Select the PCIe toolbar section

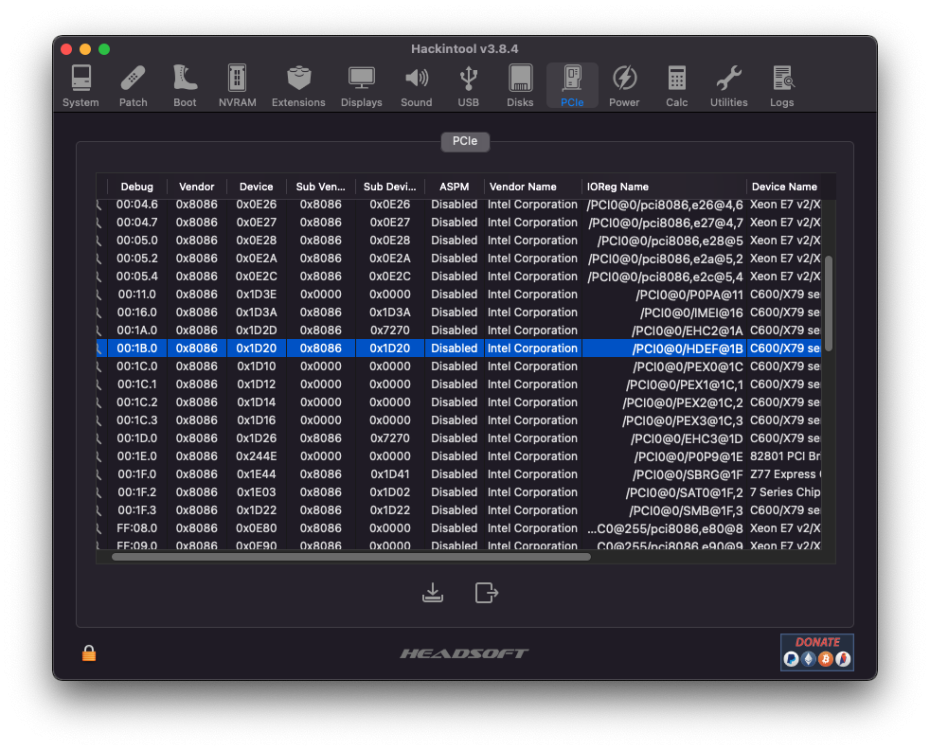point(572,86)
